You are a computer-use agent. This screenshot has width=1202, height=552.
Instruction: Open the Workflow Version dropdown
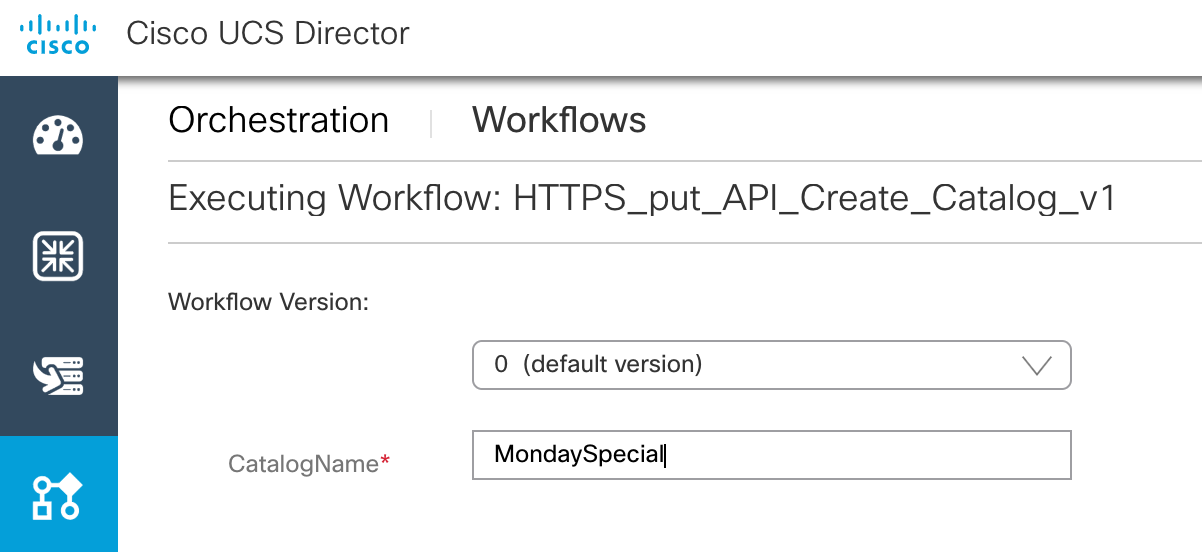[771, 365]
